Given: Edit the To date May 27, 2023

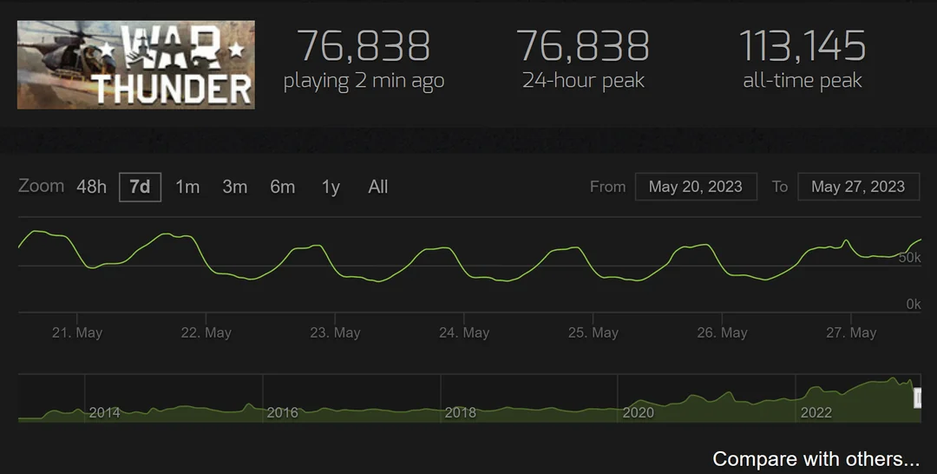Looking at the screenshot, I should click(x=858, y=186).
